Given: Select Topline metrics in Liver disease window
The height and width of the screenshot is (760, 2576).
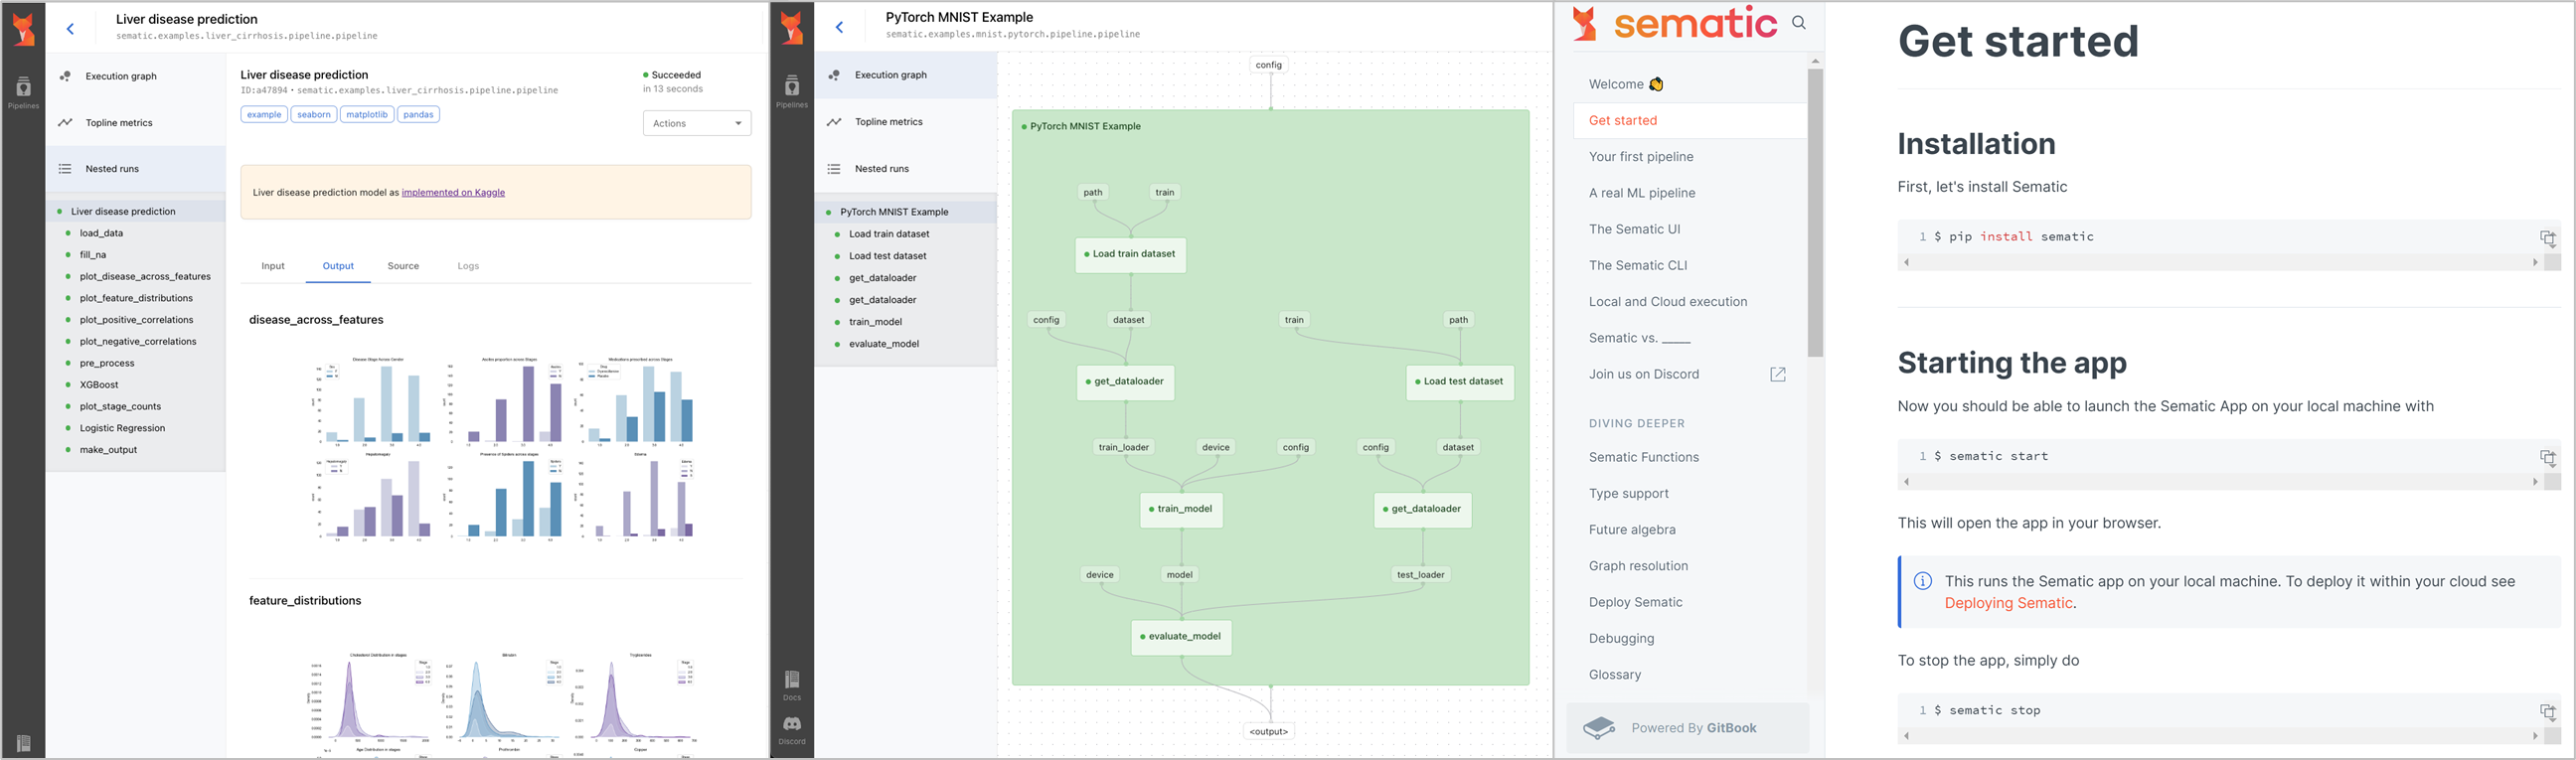Looking at the screenshot, I should [x=136, y=123].
